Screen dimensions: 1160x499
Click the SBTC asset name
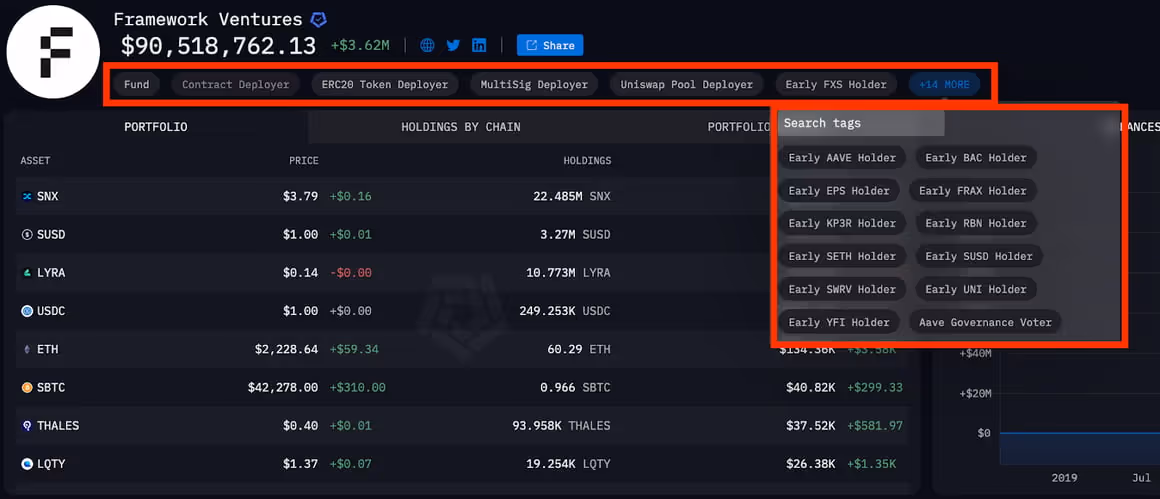pyautogui.click(x=51, y=387)
